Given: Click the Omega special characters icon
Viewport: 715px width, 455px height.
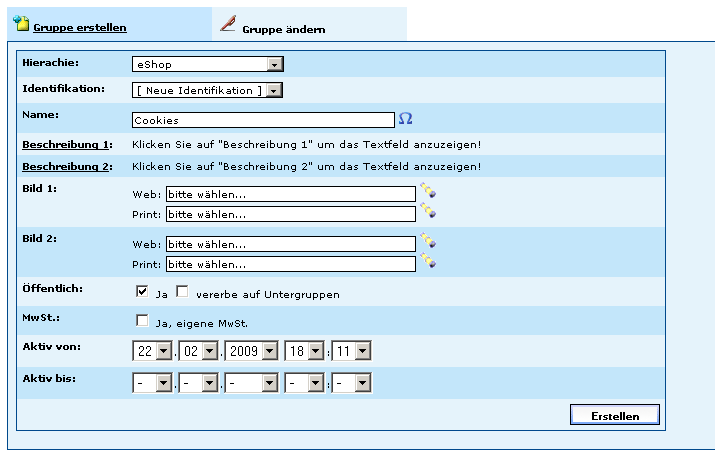Looking at the screenshot, I should pyautogui.click(x=405, y=119).
